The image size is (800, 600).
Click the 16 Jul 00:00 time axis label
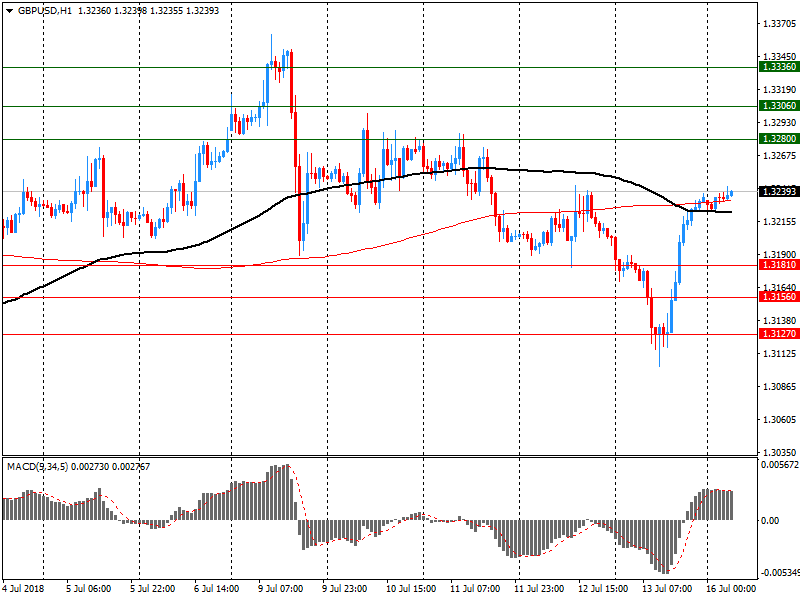pos(731,588)
